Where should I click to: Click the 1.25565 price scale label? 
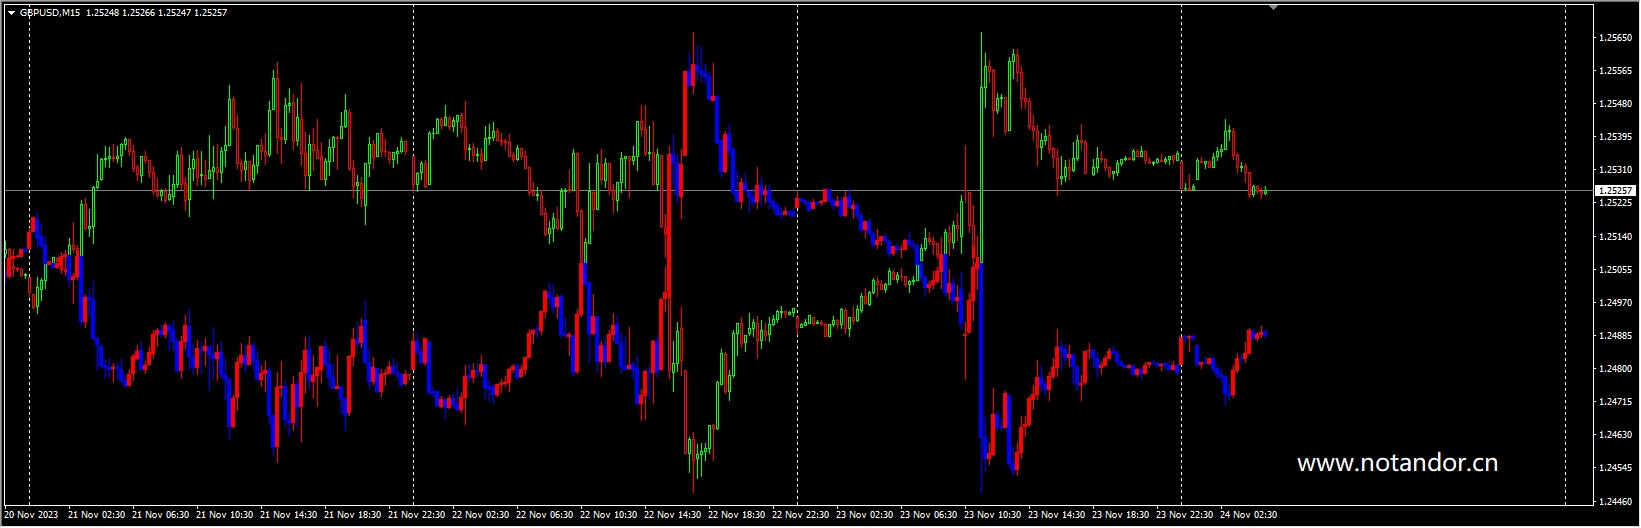tap(1617, 71)
